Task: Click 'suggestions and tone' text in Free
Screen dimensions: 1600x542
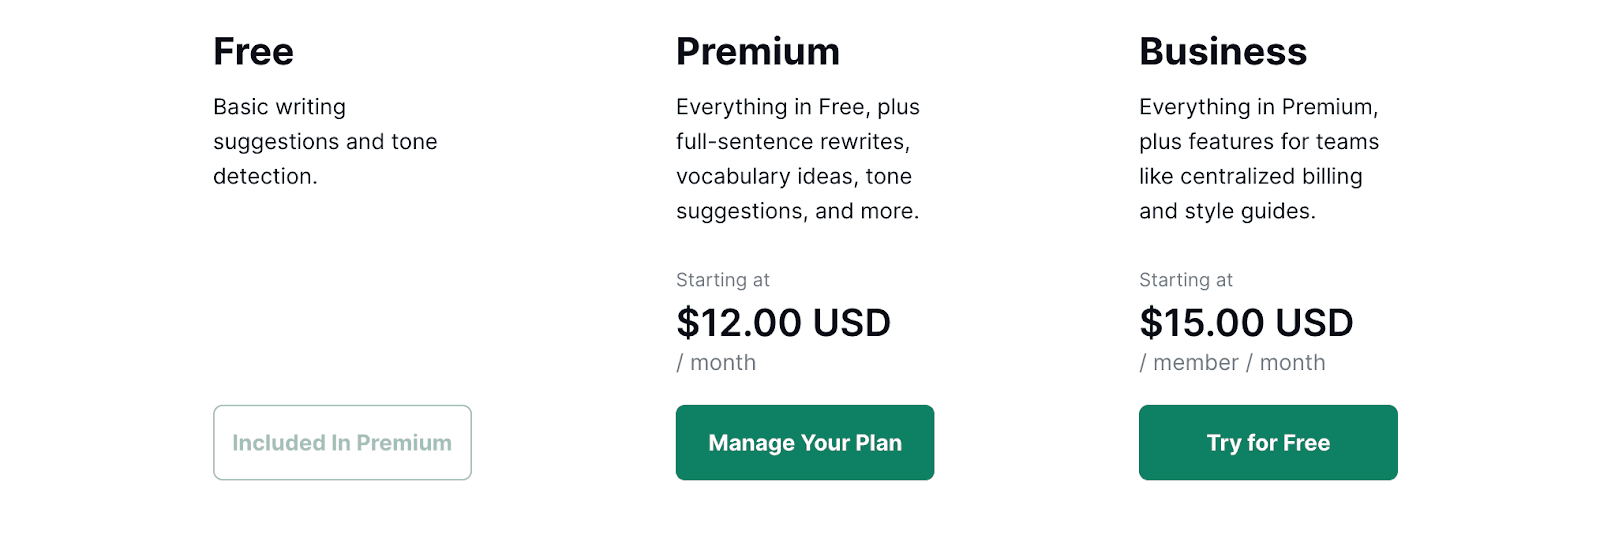Action: click(325, 142)
